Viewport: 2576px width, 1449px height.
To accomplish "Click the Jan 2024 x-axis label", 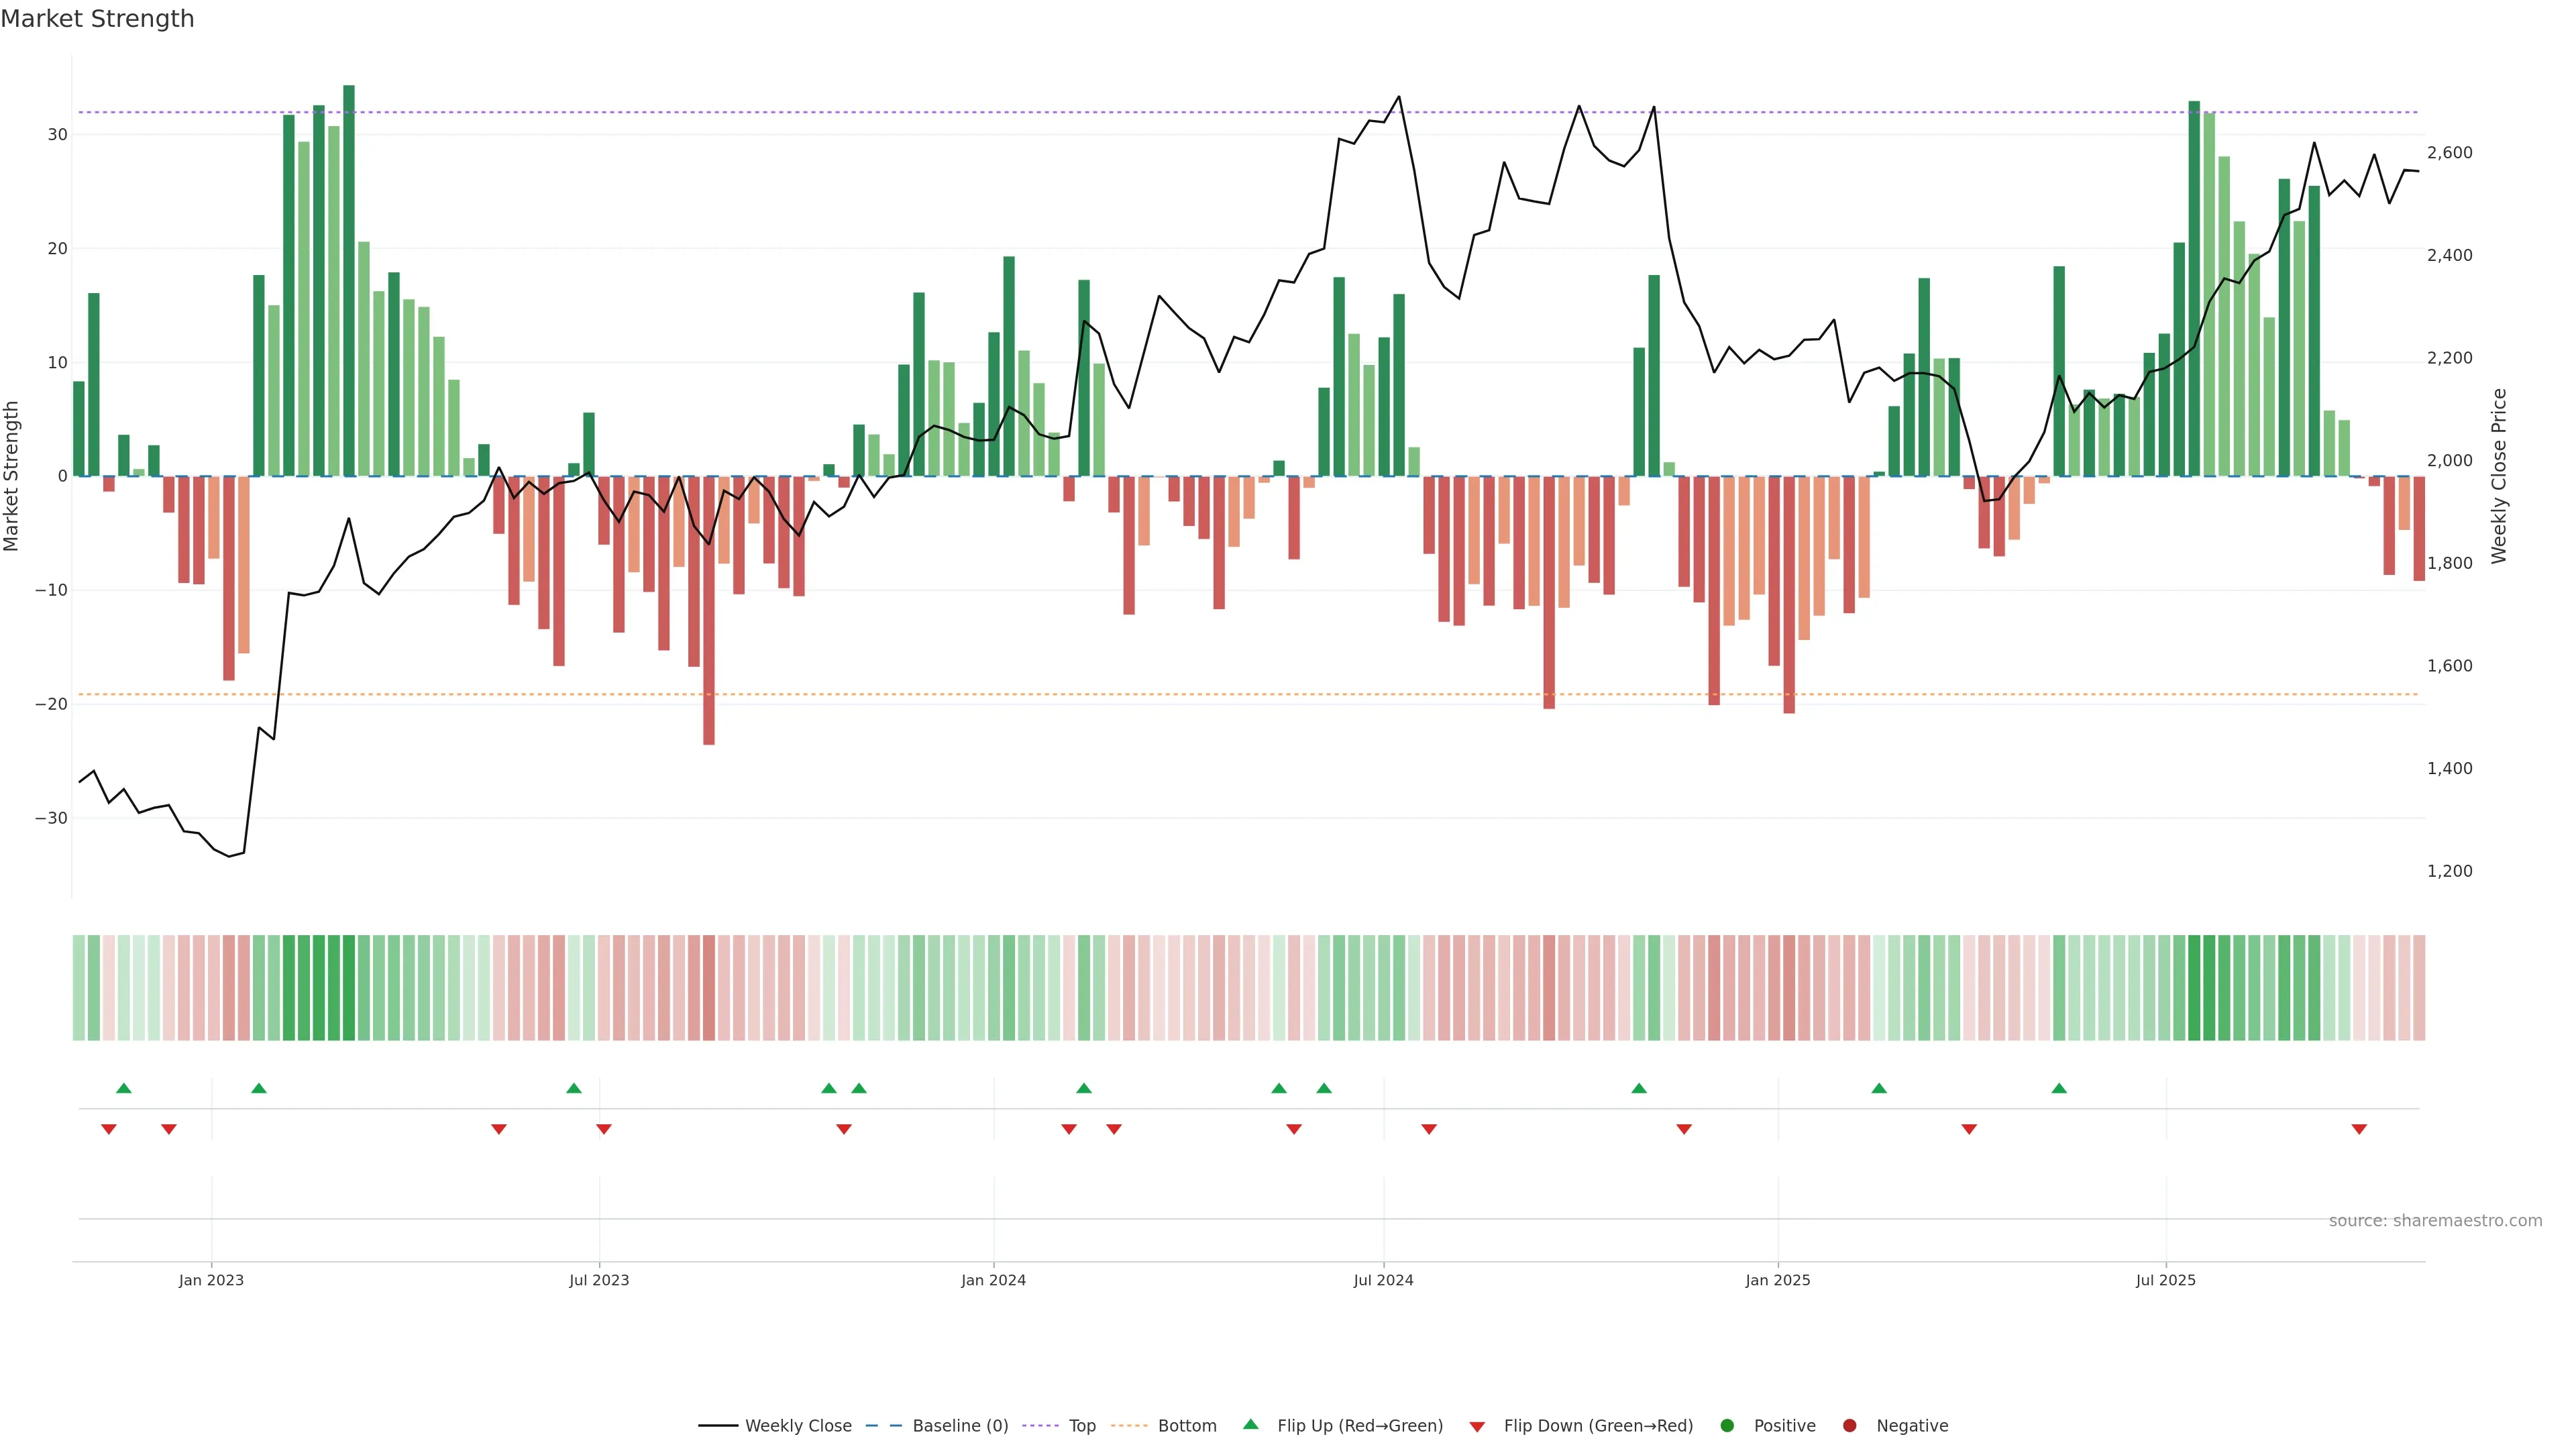I will pyautogui.click(x=993, y=1280).
